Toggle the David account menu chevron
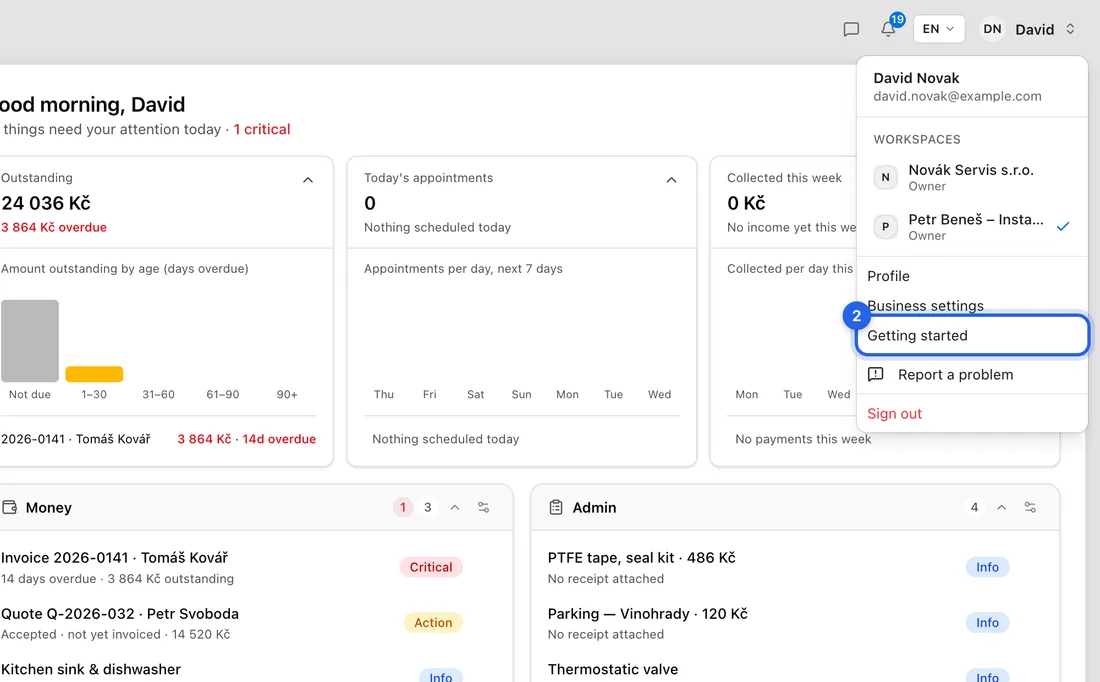 [1070, 29]
